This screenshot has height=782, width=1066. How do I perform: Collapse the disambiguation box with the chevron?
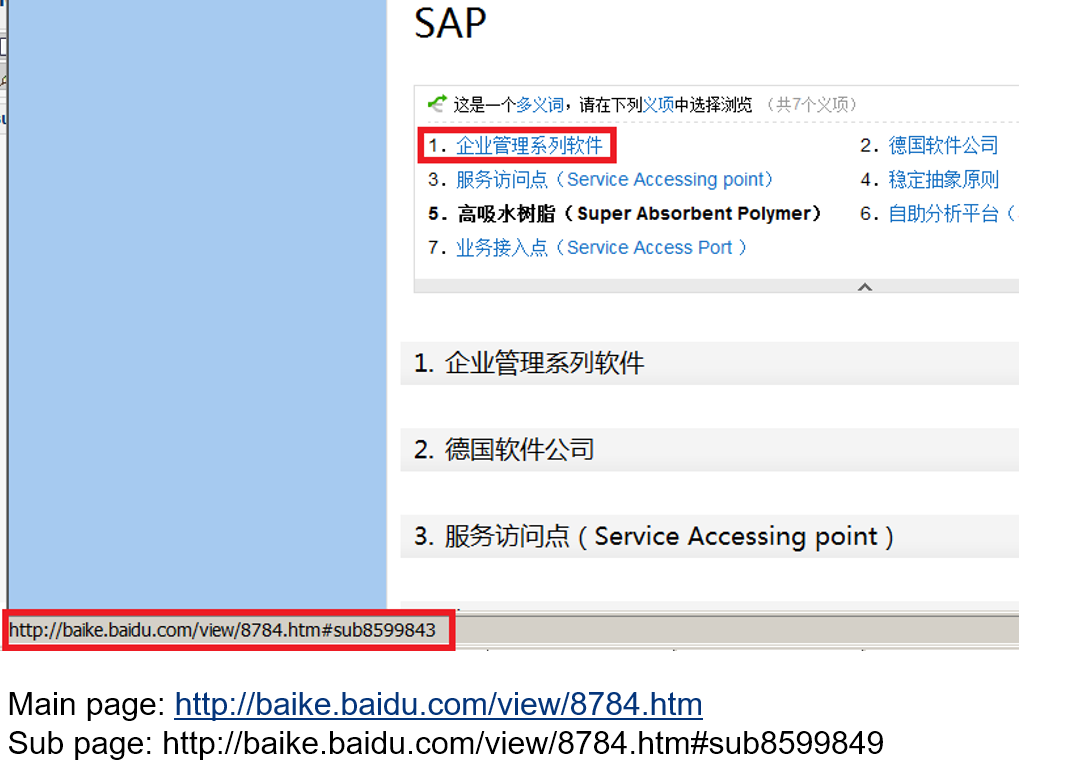865,287
